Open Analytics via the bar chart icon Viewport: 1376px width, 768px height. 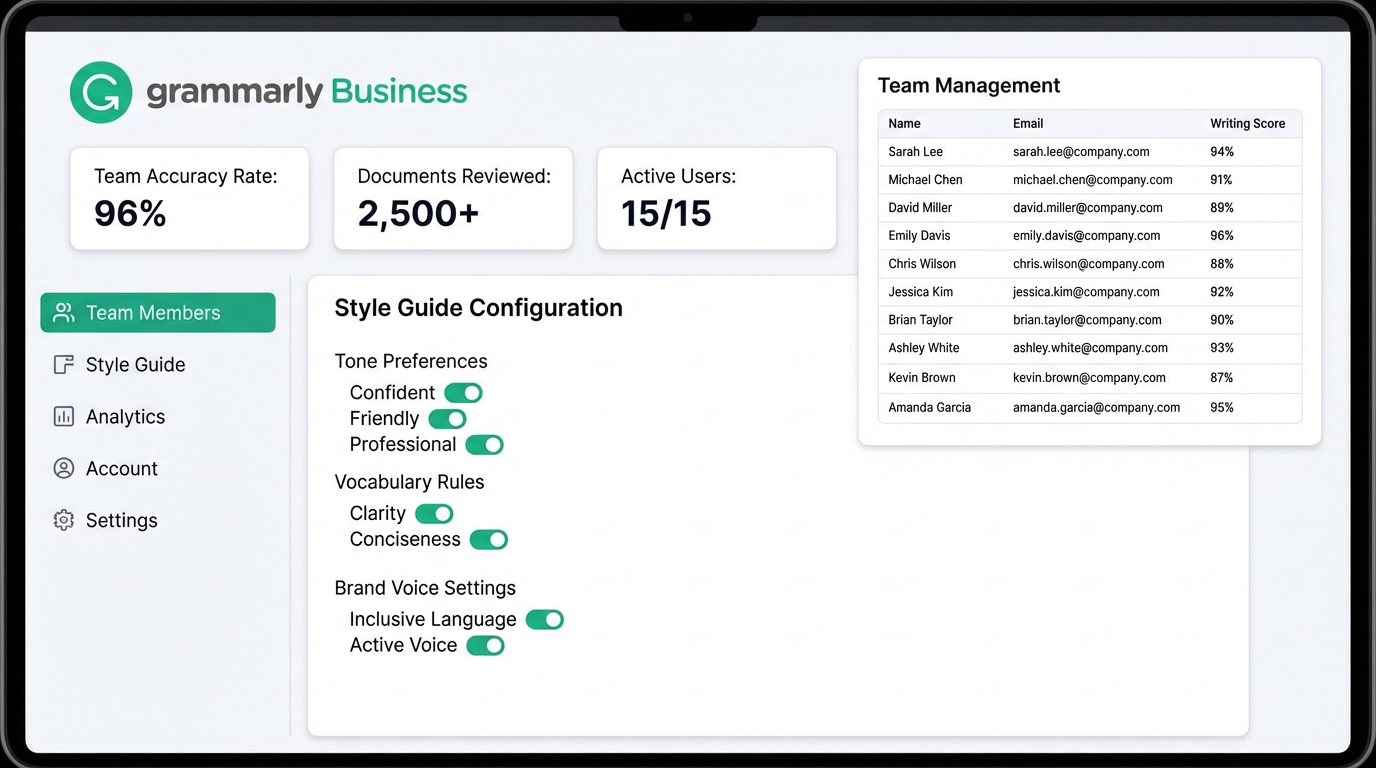(x=63, y=416)
